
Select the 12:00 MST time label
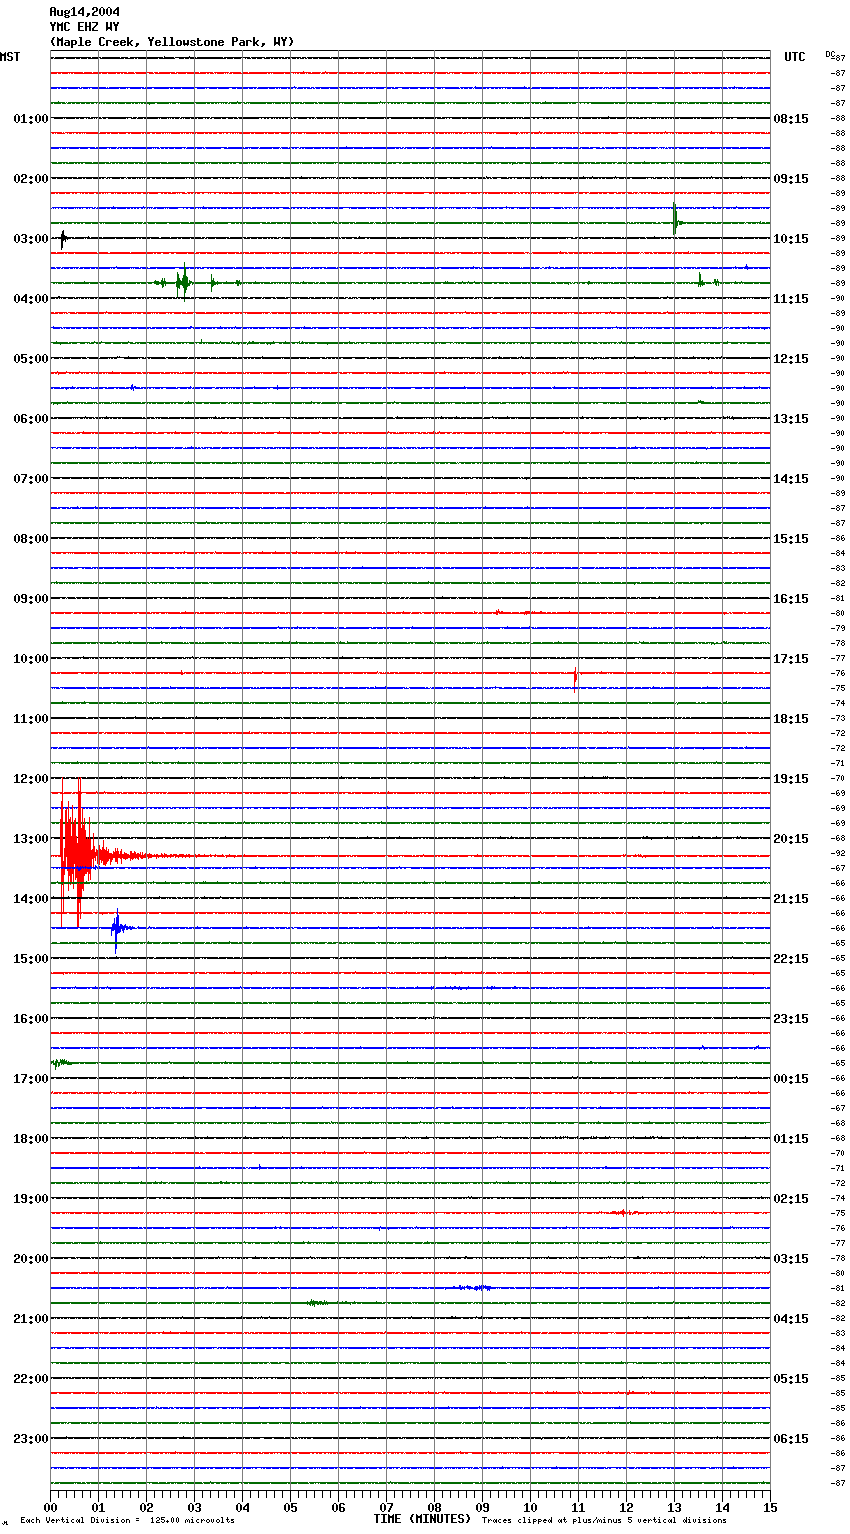31,779
